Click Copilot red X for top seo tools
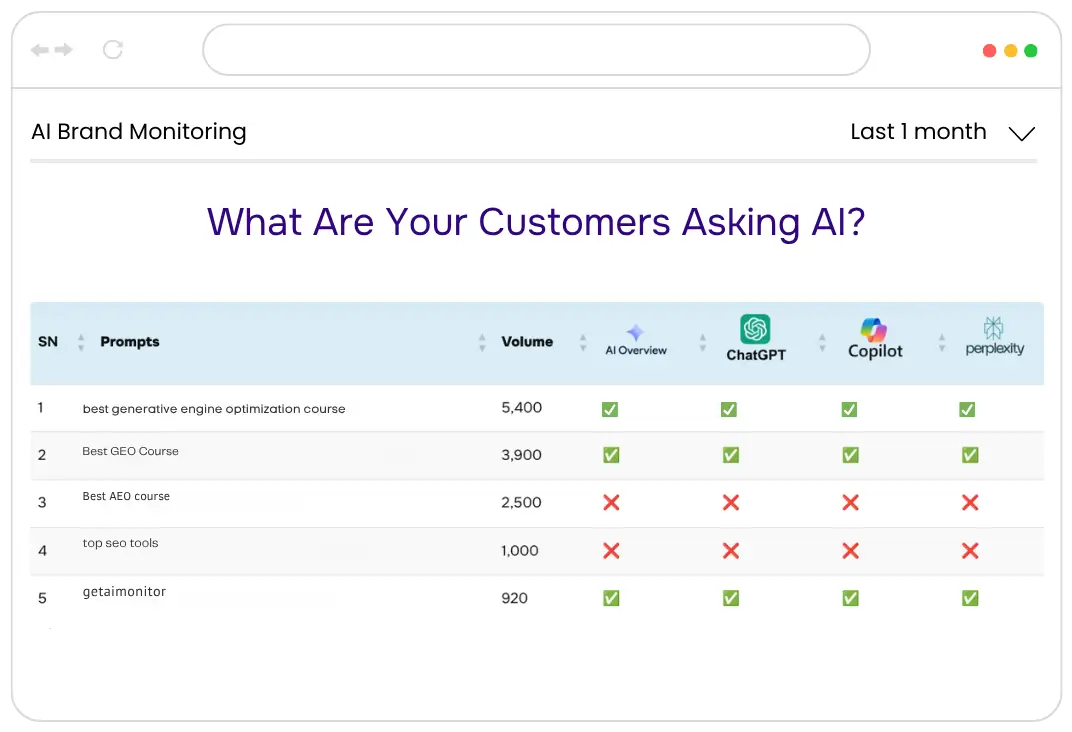Viewport: 1072px width, 732px height. (x=850, y=551)
